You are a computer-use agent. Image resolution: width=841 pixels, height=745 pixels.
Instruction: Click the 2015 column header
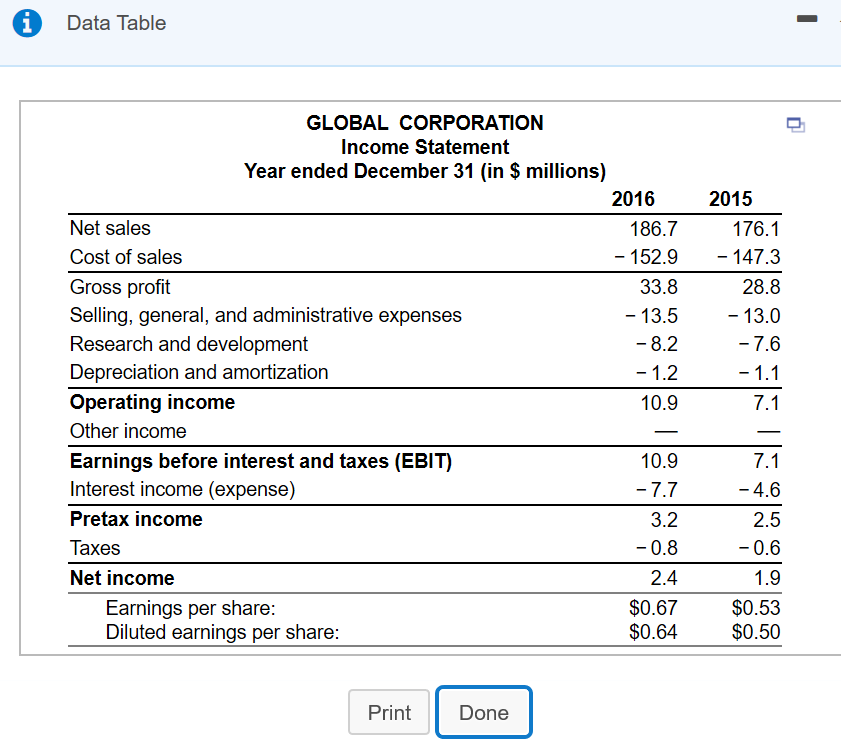[x=731, y=199]
